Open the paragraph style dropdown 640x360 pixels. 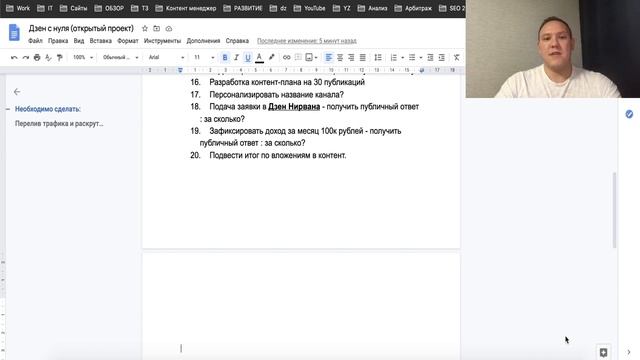coord(120,58)
